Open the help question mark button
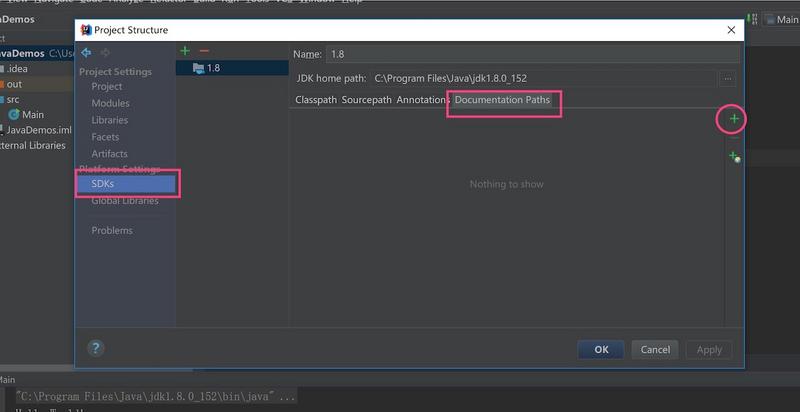Viewport: 800px width, 412px height. (95, 348)
